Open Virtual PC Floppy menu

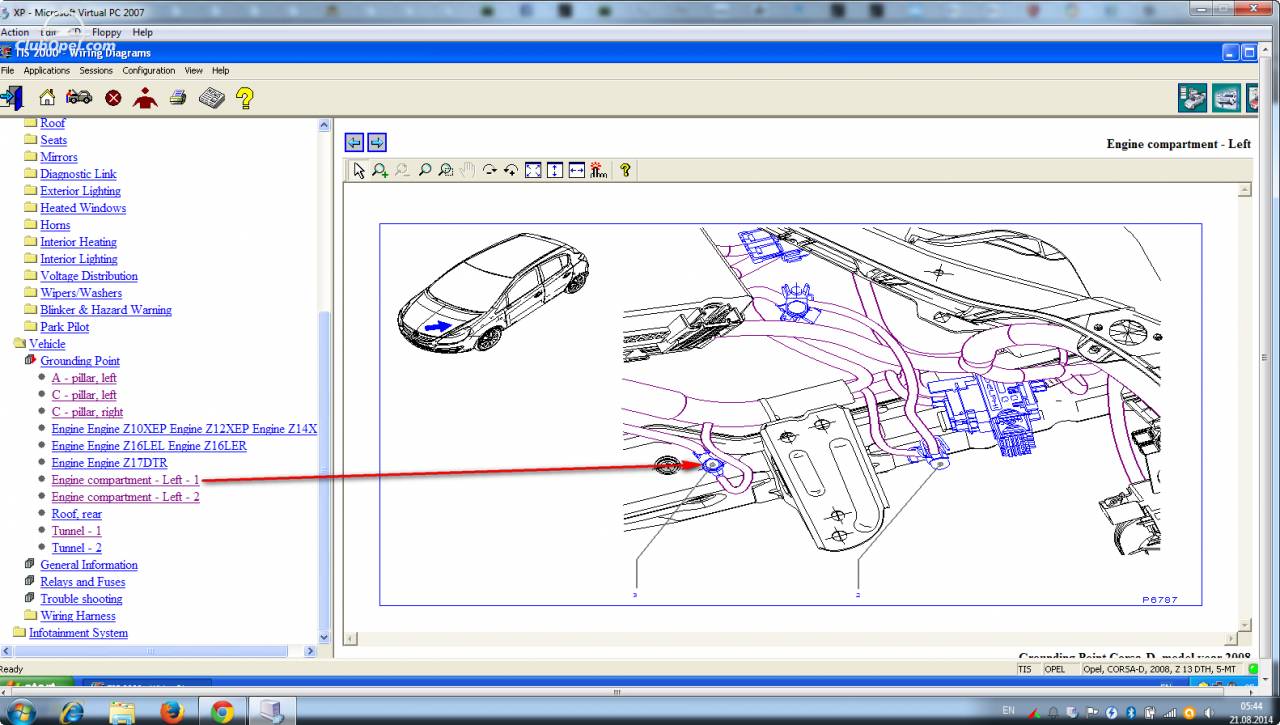pyautogui.click(x=106, y=32)
